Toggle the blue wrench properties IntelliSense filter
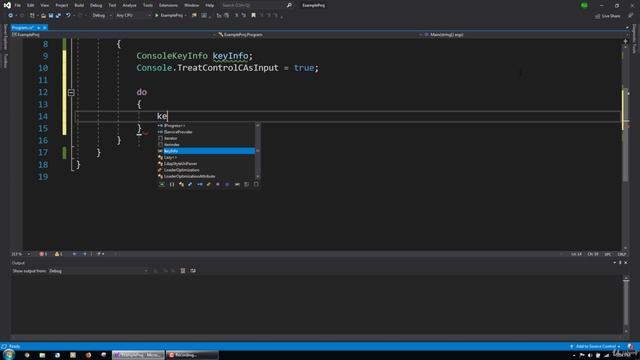The image size is (640, 360). point(190,184)
